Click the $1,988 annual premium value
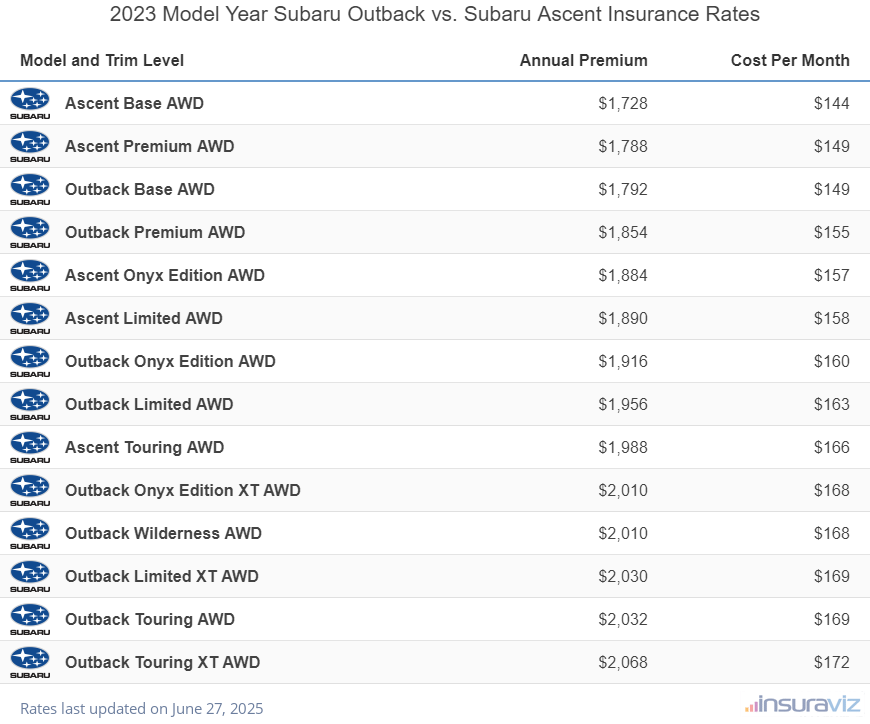Viewport: 870px width, 724px height. point(623,448)
